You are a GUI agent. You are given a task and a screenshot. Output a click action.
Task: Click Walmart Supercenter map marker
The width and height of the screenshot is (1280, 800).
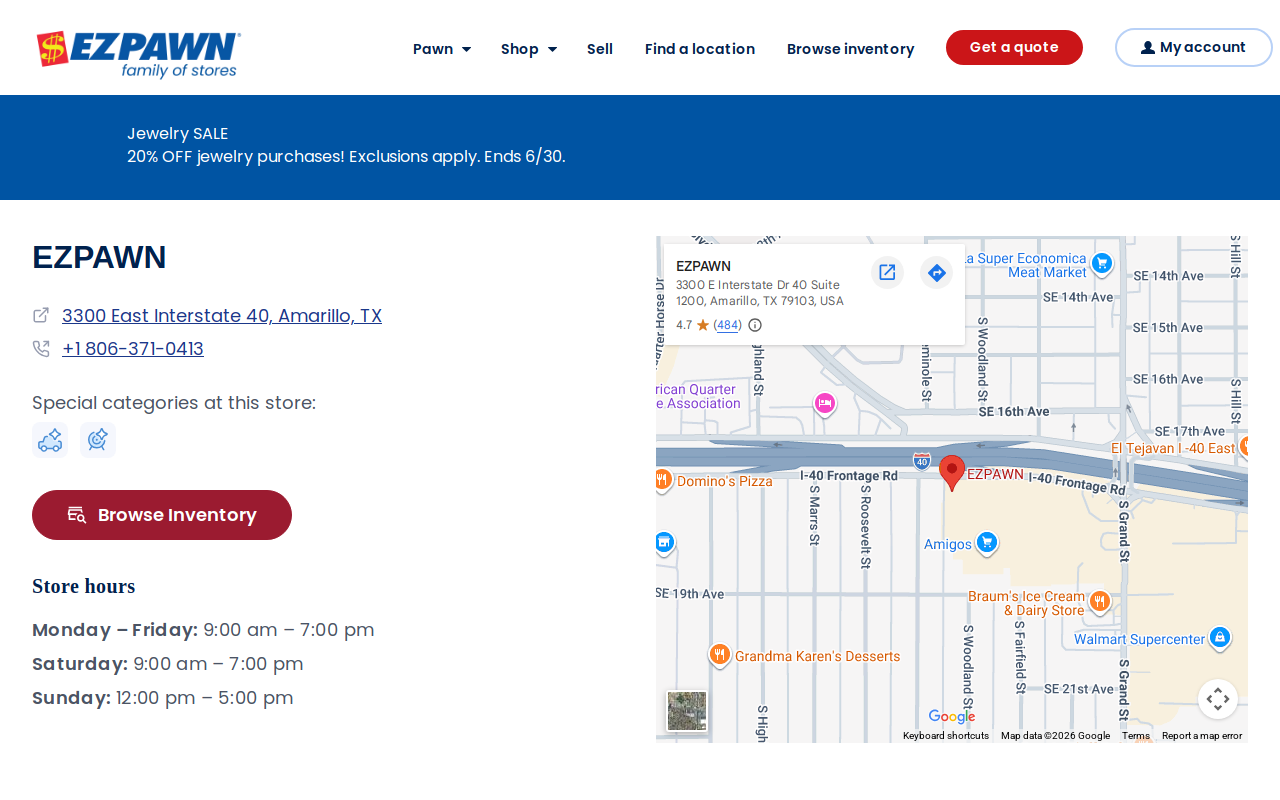pos(1219,638)
